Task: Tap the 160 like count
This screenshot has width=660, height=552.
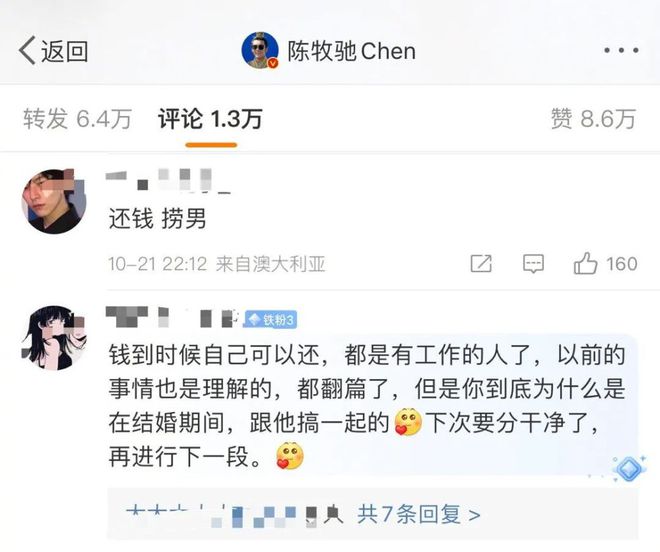Action: pyautogui.click(x=621, y=264)
